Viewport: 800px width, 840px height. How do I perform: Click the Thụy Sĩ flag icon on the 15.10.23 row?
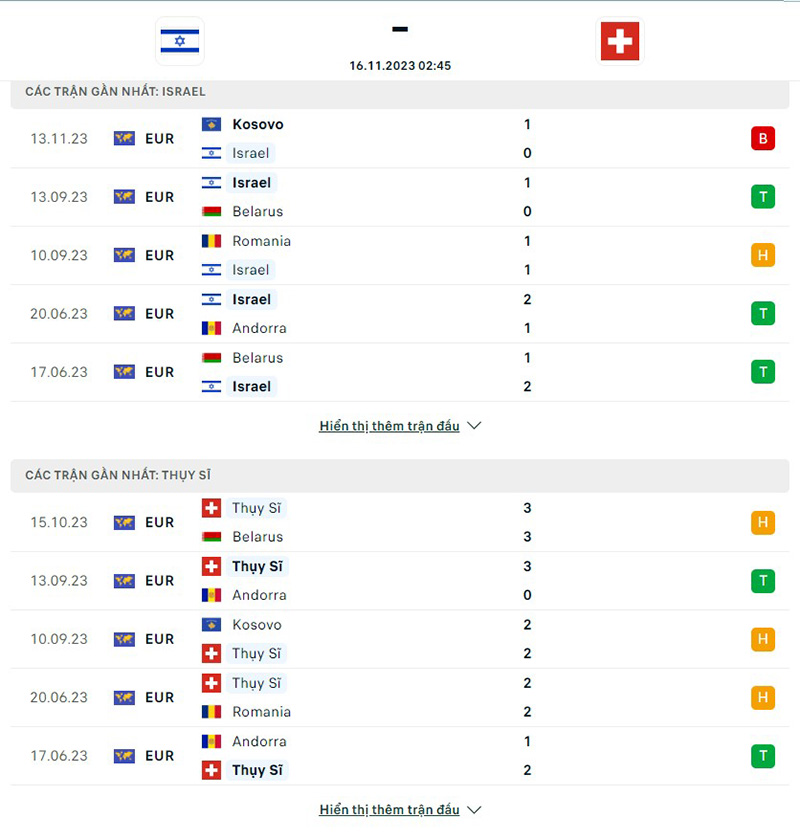click(211, 508)
